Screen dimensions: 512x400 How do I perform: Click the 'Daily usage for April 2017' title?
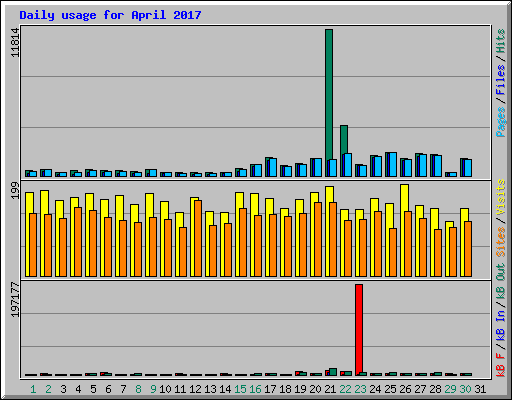110,15
